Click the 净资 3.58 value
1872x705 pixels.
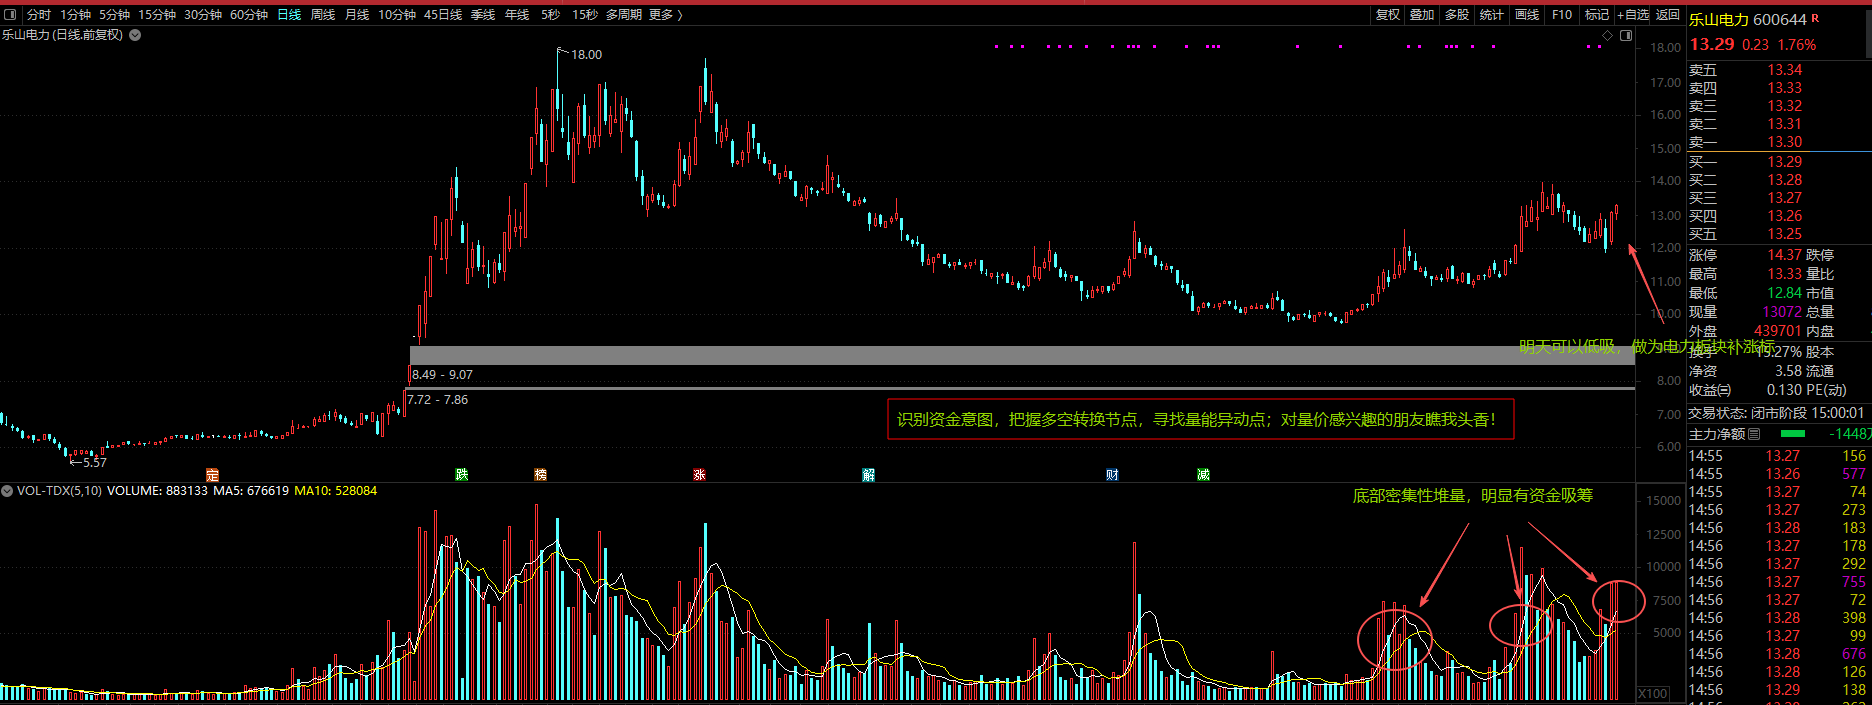pos(1790,371)
